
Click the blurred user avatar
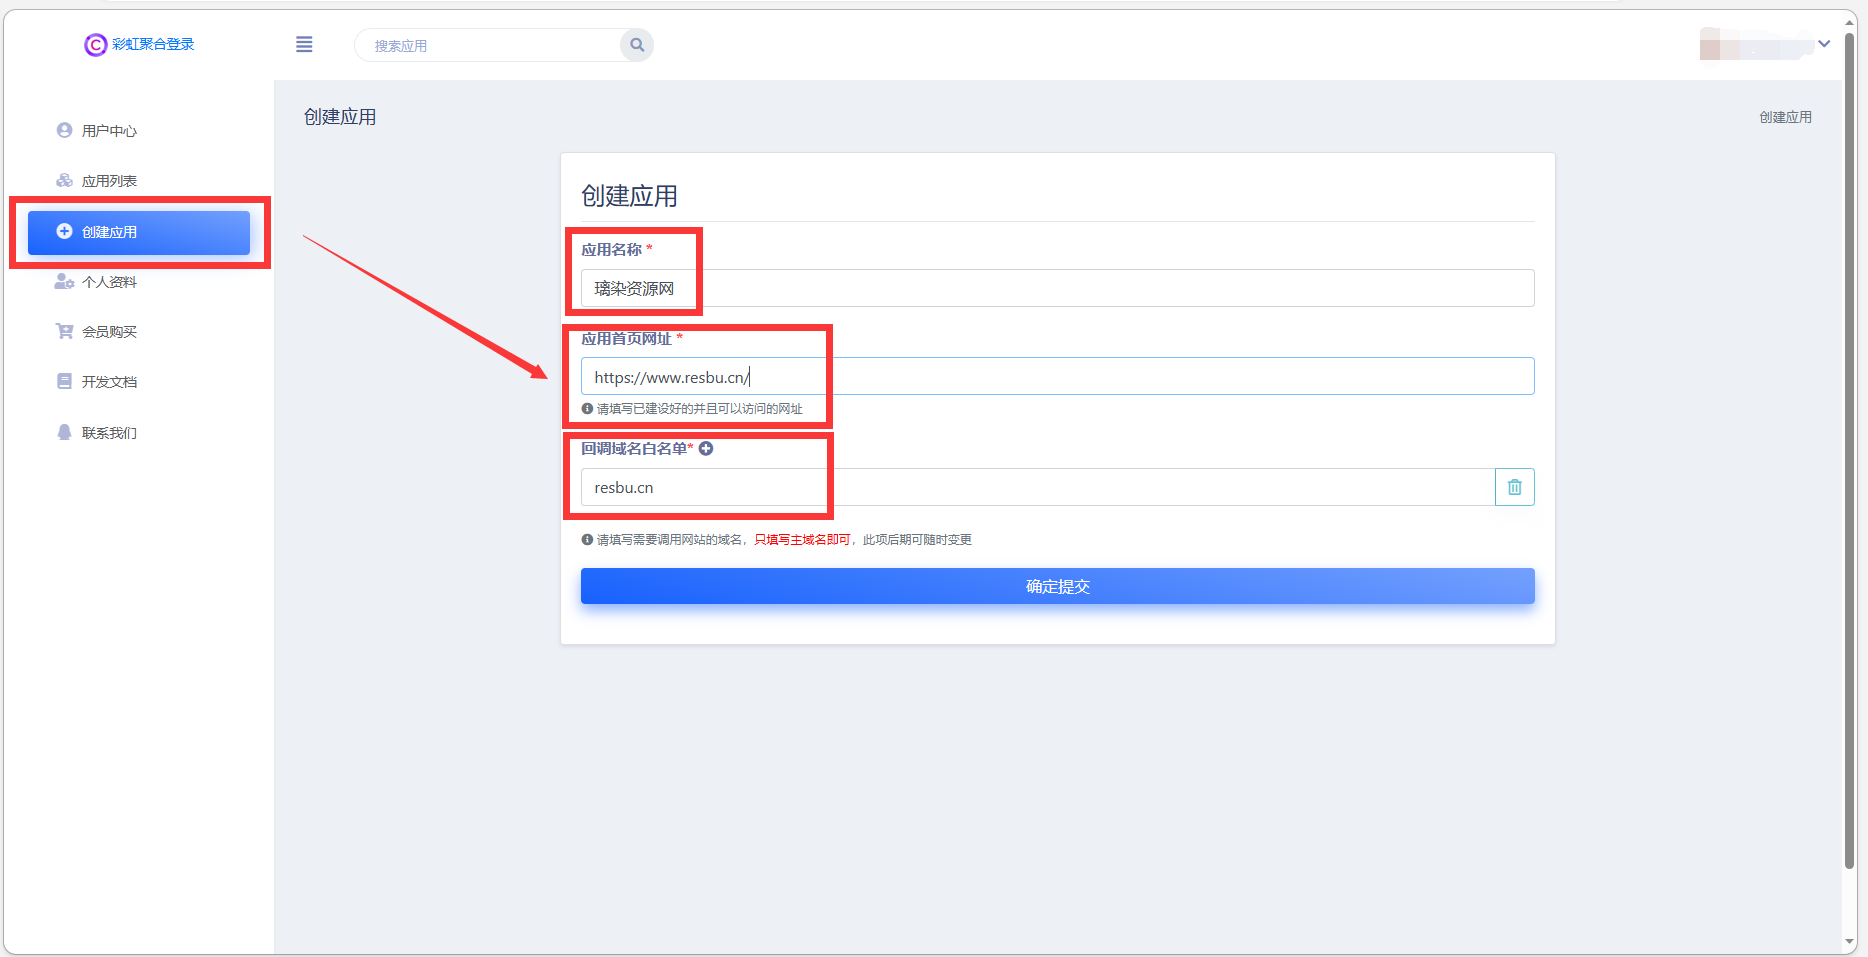pyautogui.click(x=1756, y=44)
